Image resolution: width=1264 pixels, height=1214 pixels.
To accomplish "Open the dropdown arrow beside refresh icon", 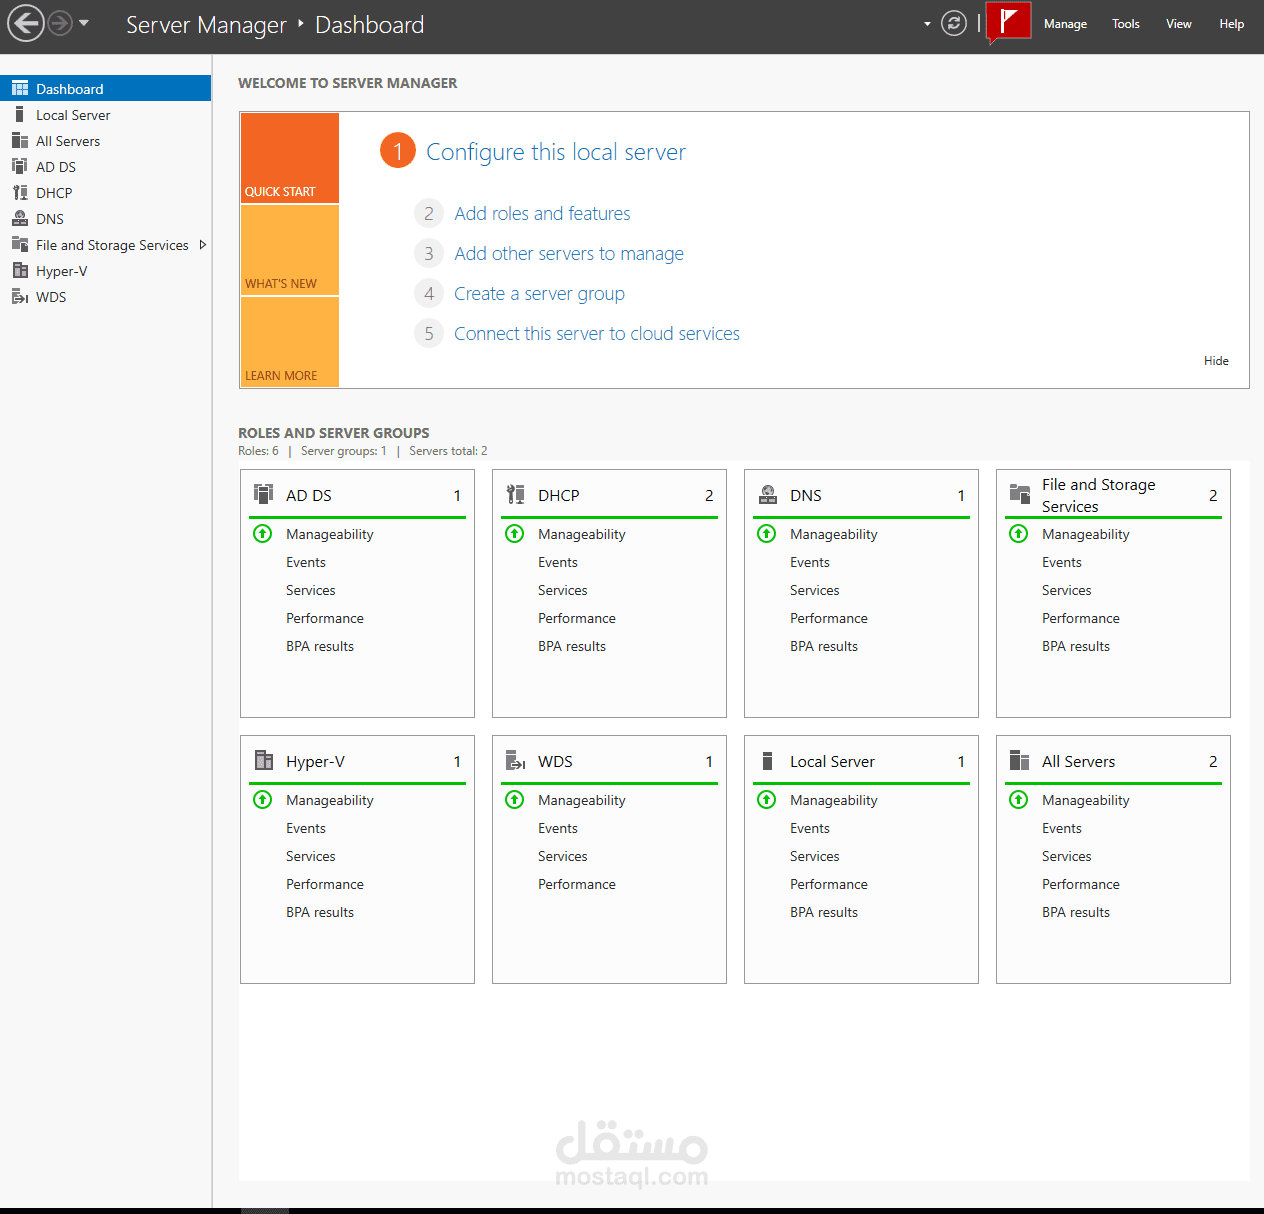I will coord(927,24).
